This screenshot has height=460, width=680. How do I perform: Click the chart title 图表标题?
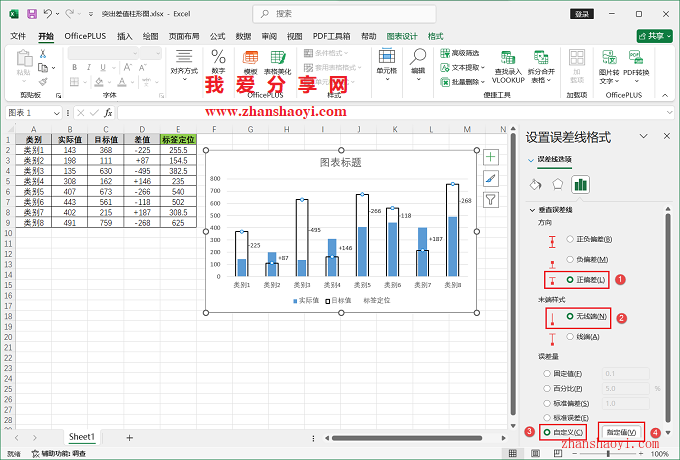pyautogui.click(x=341, y=163)
